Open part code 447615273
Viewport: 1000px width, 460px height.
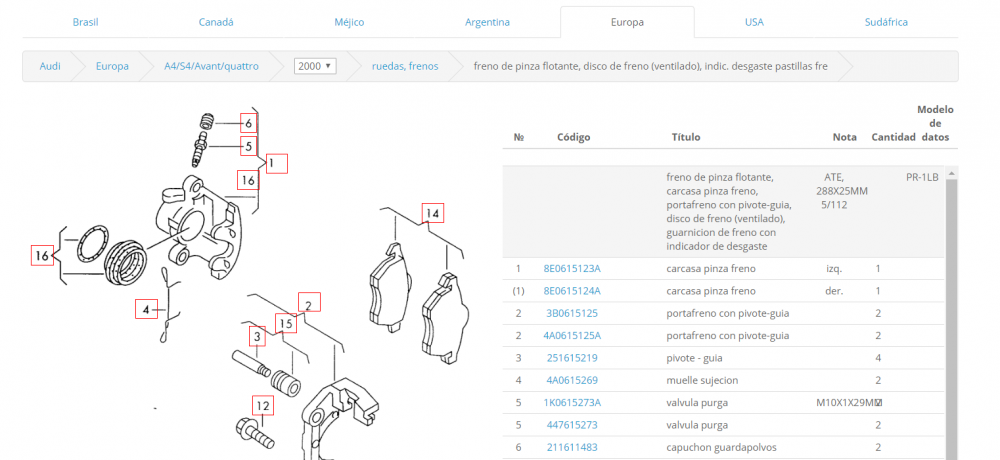pyautogui.click(x=572, y=425)
